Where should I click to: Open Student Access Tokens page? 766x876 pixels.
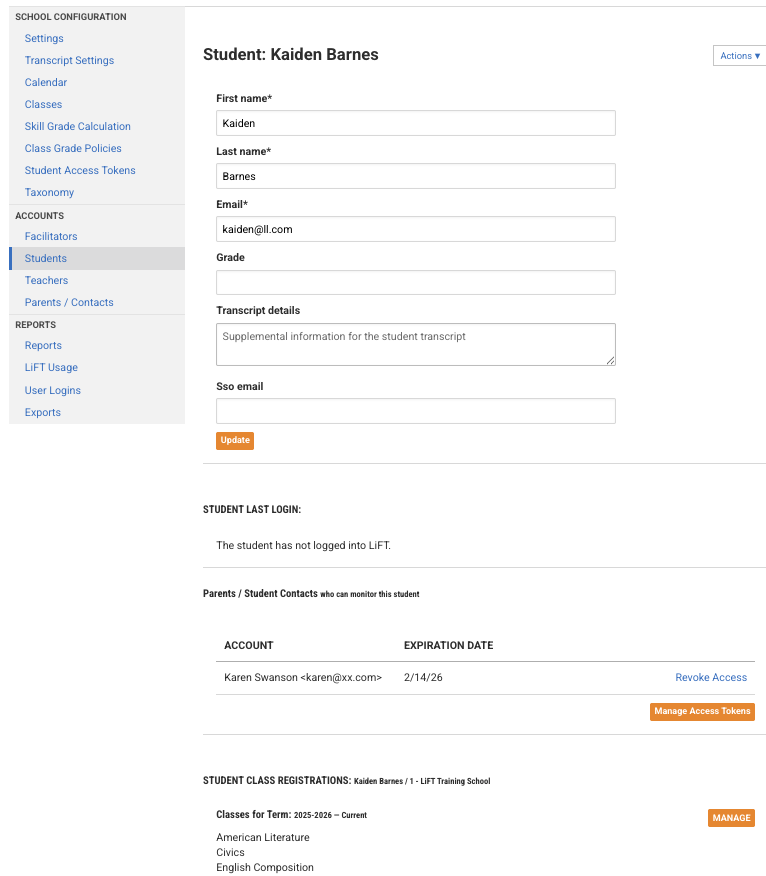80,170
